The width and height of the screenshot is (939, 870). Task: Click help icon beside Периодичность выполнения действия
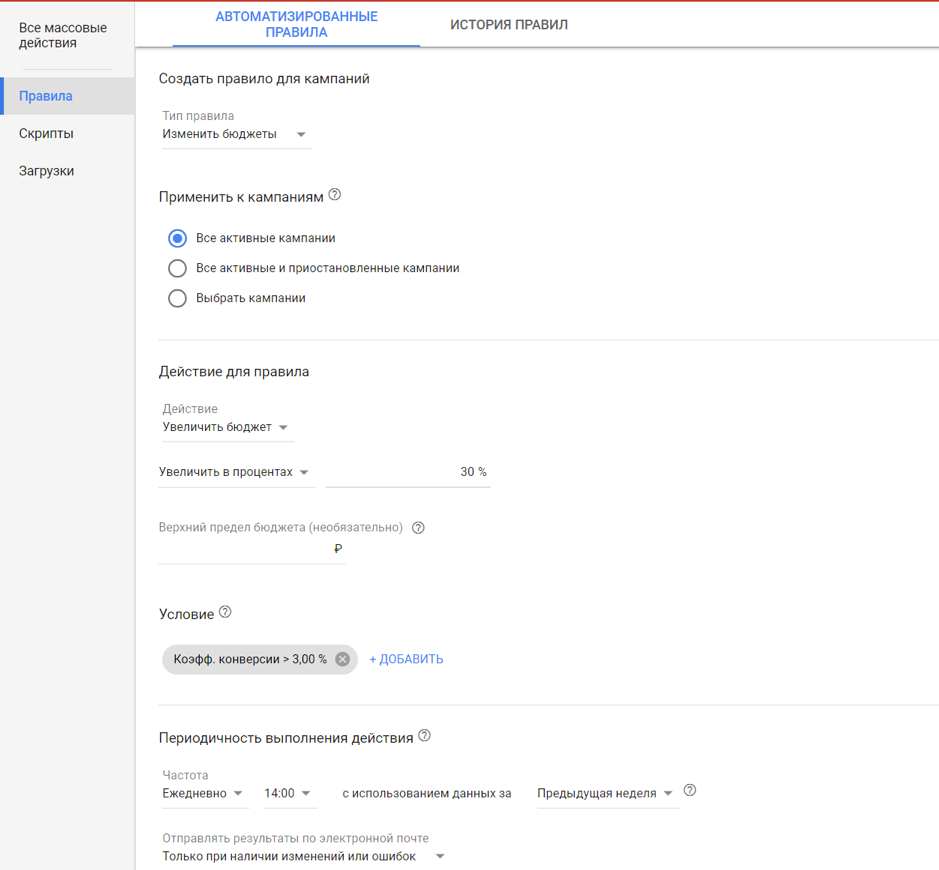425,736
